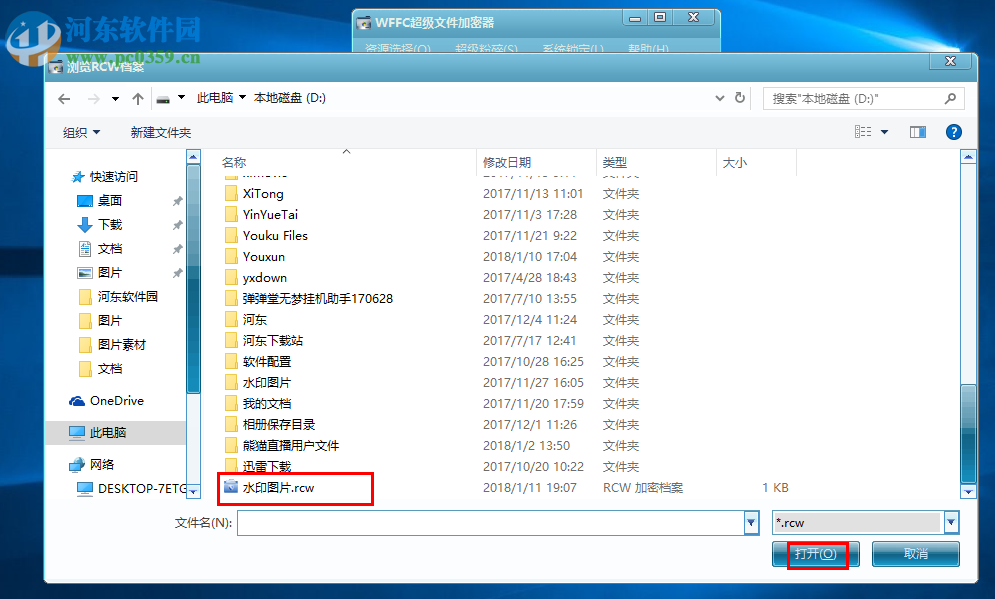This screenshot has height=599, width=995.
Task: Select the 水印图片.rcw file
Action: tap(278, 487)
